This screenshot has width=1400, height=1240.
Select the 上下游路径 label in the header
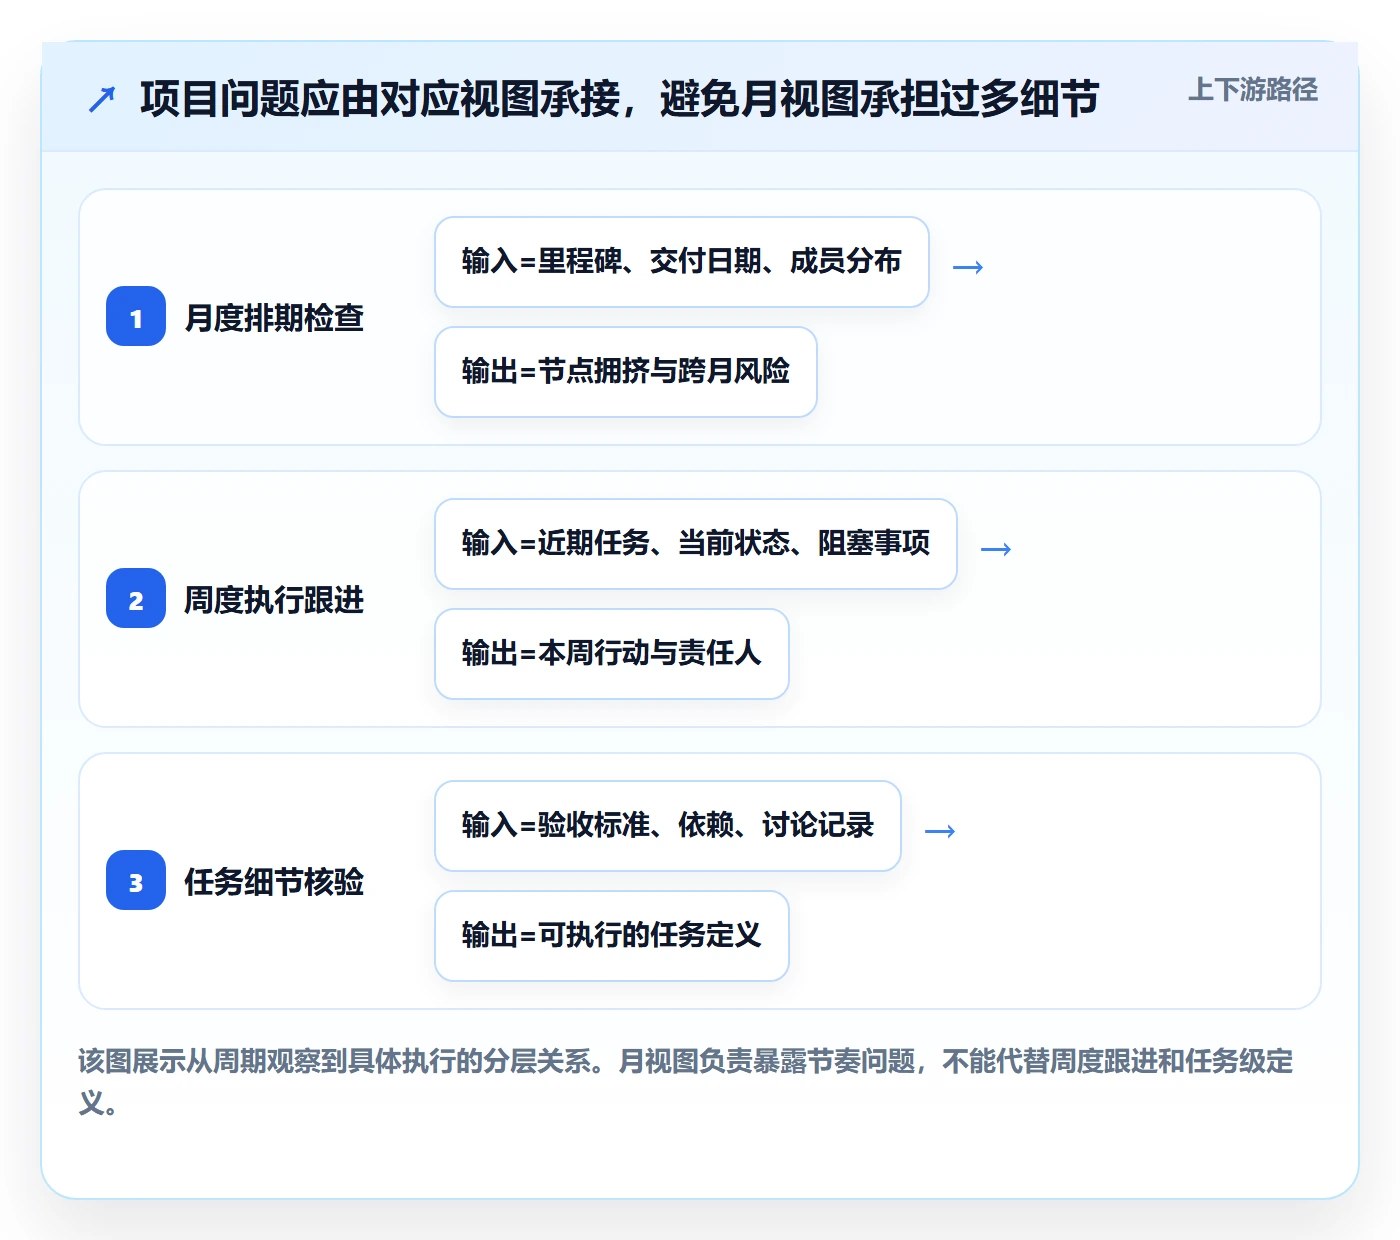pos(1253,90)
